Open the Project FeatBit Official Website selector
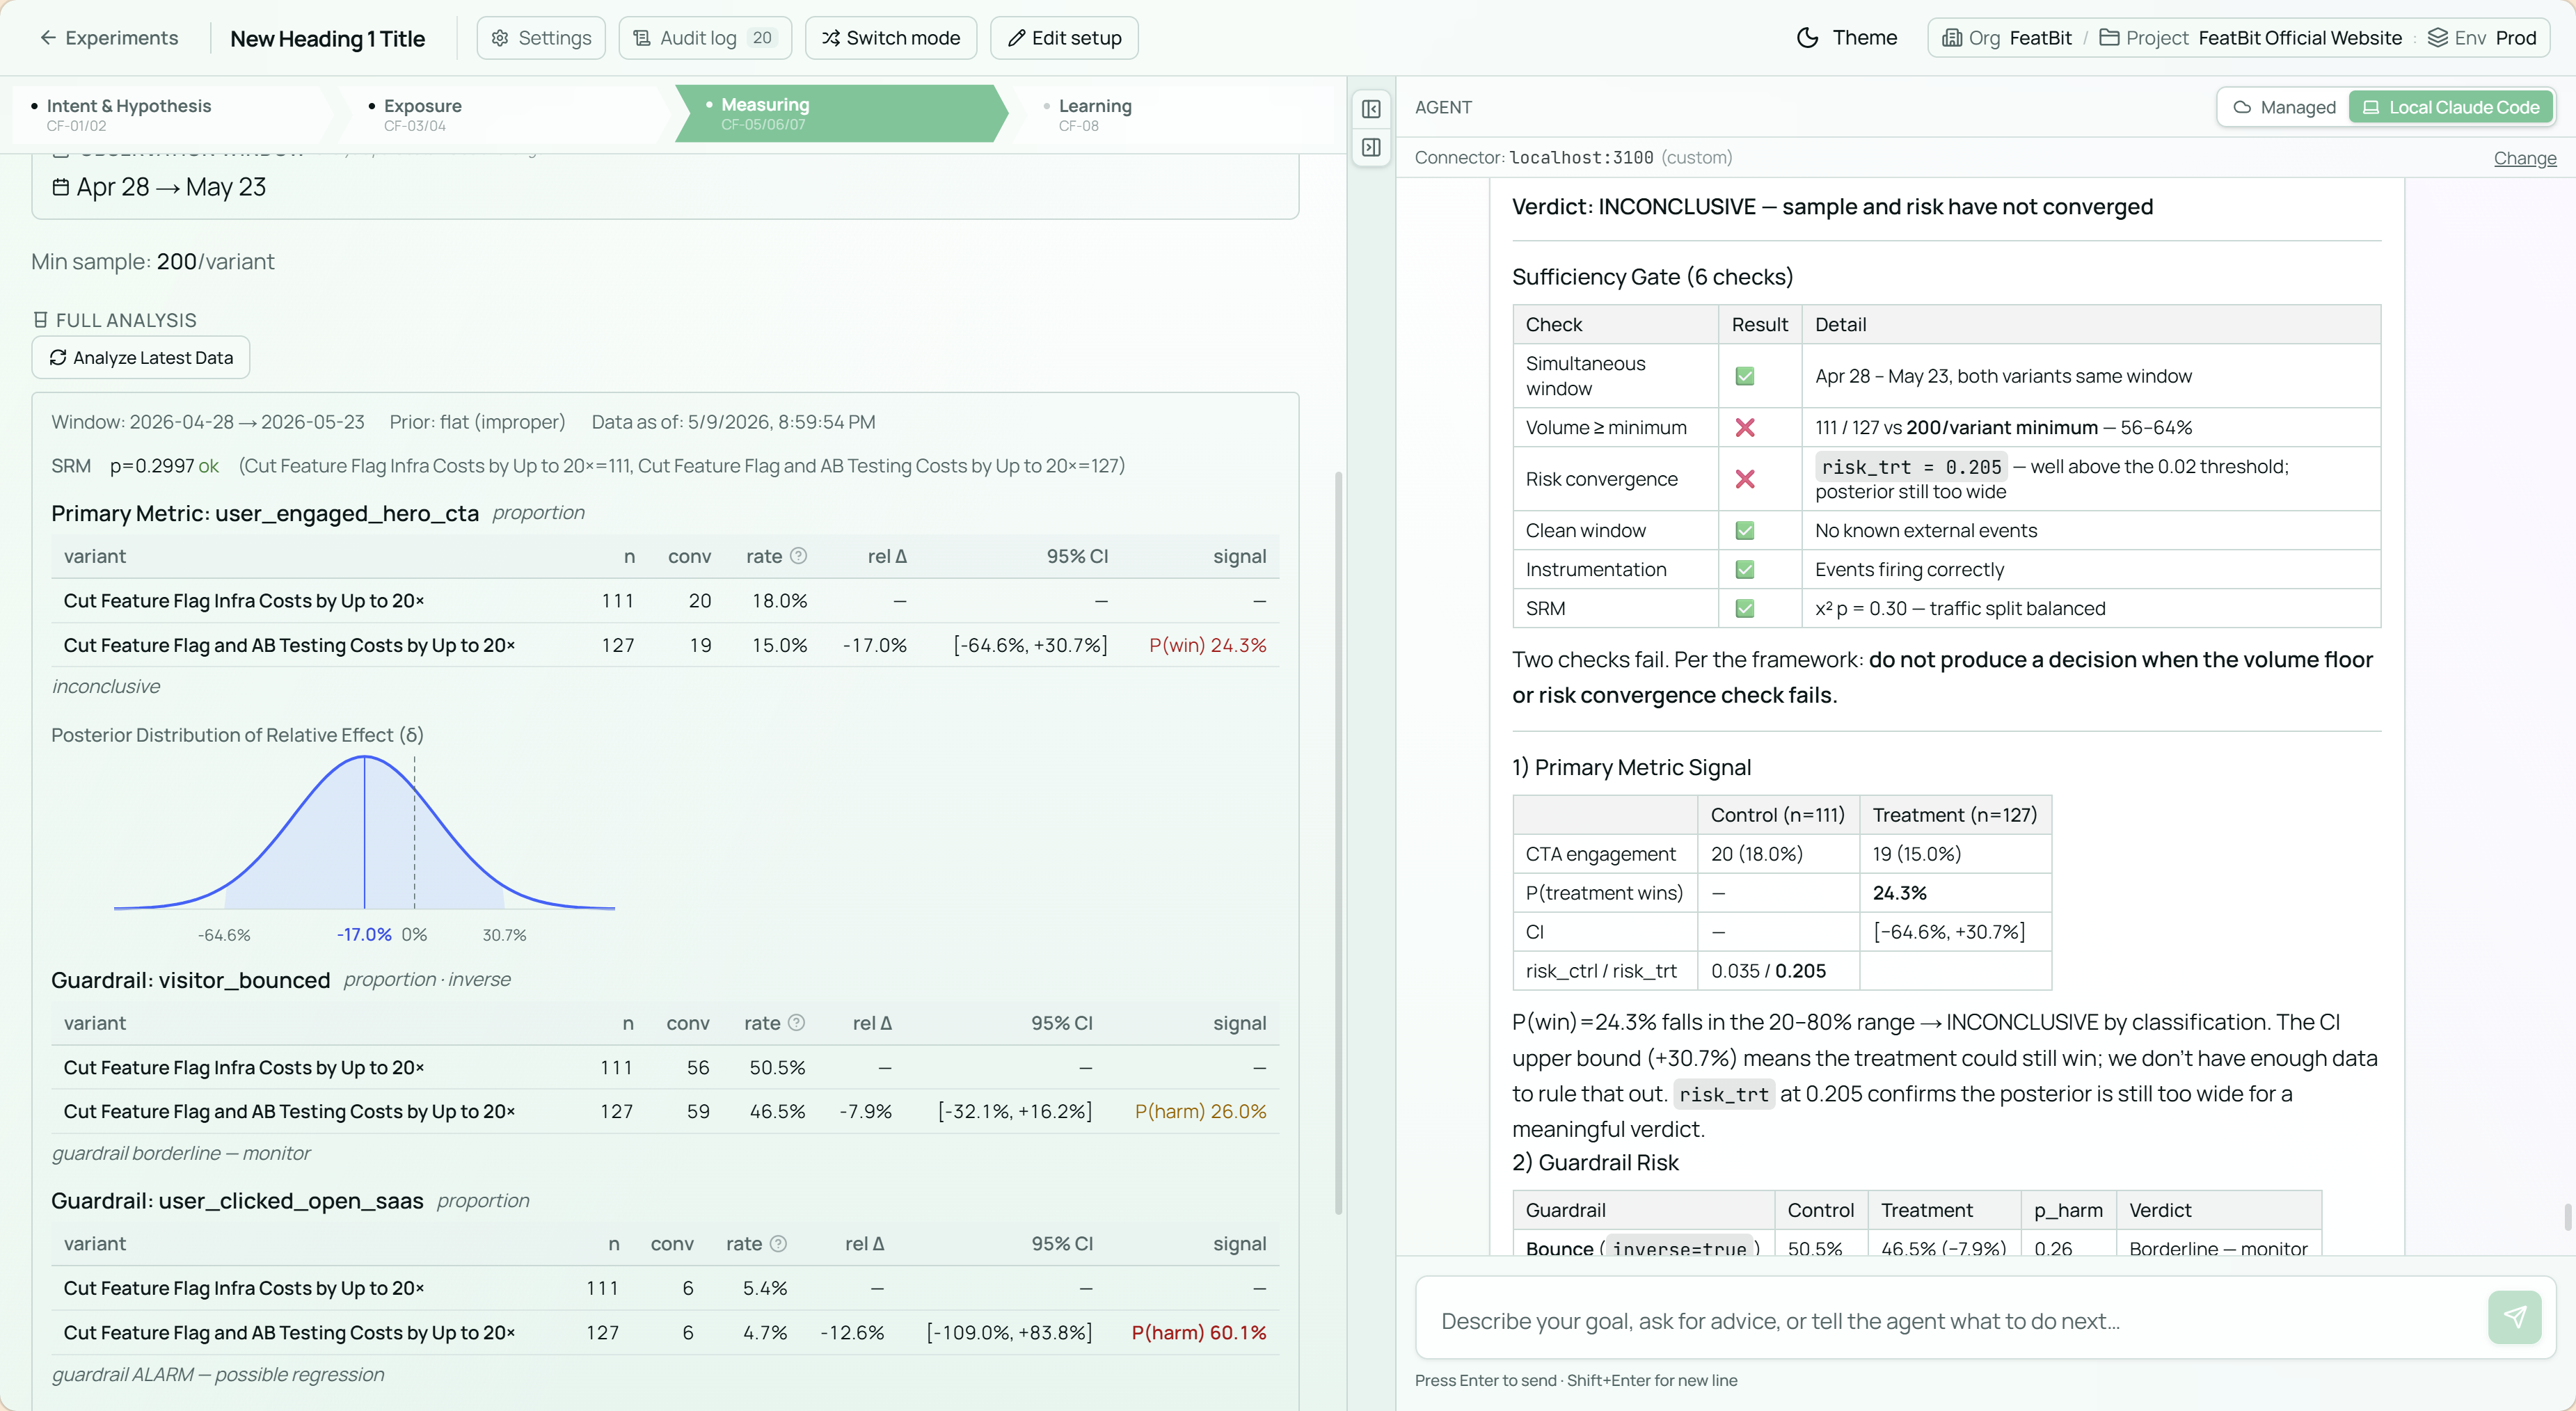The image size is (2576, 1411). 2250,38
